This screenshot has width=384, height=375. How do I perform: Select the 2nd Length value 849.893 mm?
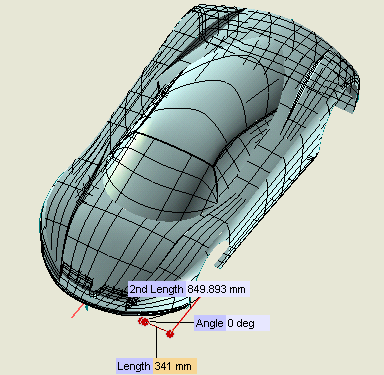(217, 289)
